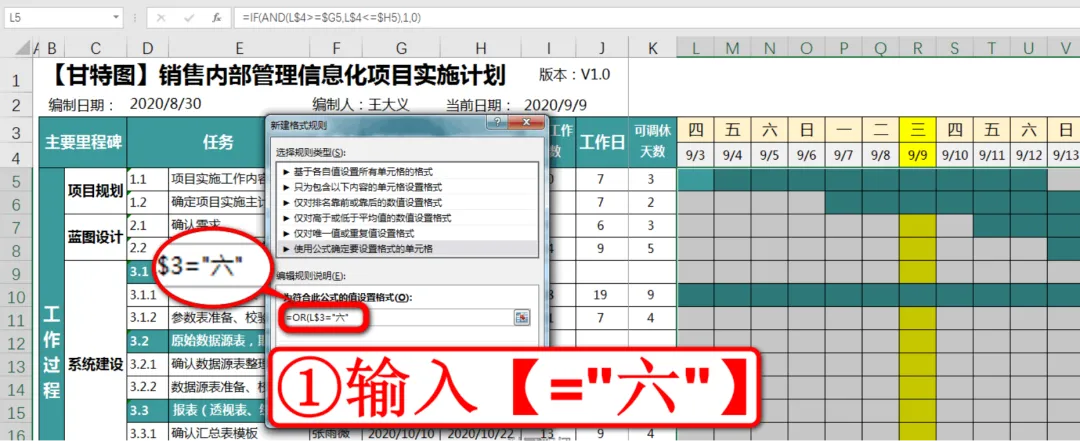Click the 主要里程碑 header cell

point(83,143)
